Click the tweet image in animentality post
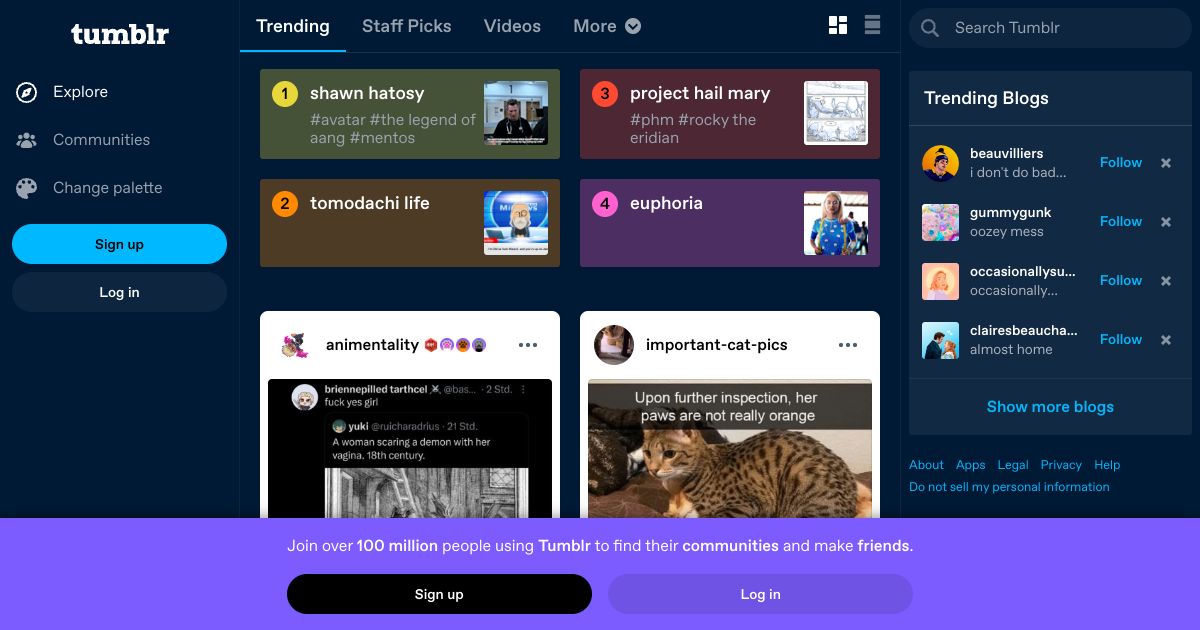Screen dimensions: 1200x630 pos(410,449)
